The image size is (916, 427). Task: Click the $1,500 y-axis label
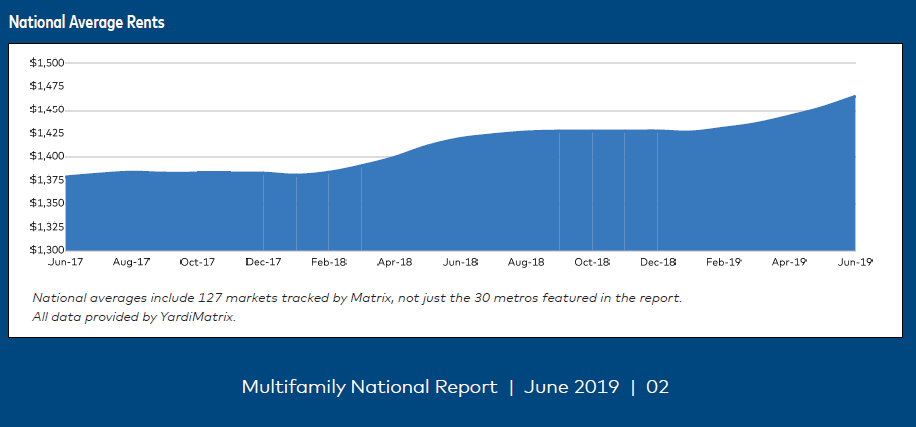pos(47,63)
